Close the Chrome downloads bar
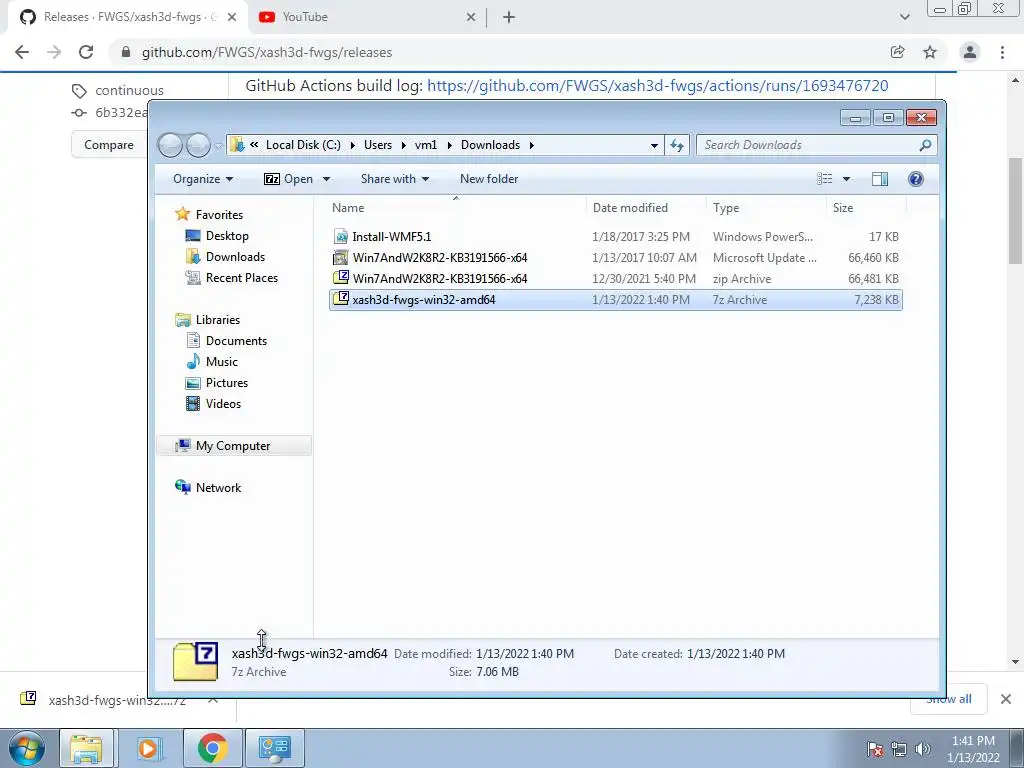Image resolution: width=1024 pixels, height=768 pixels. click(1006, 699)
